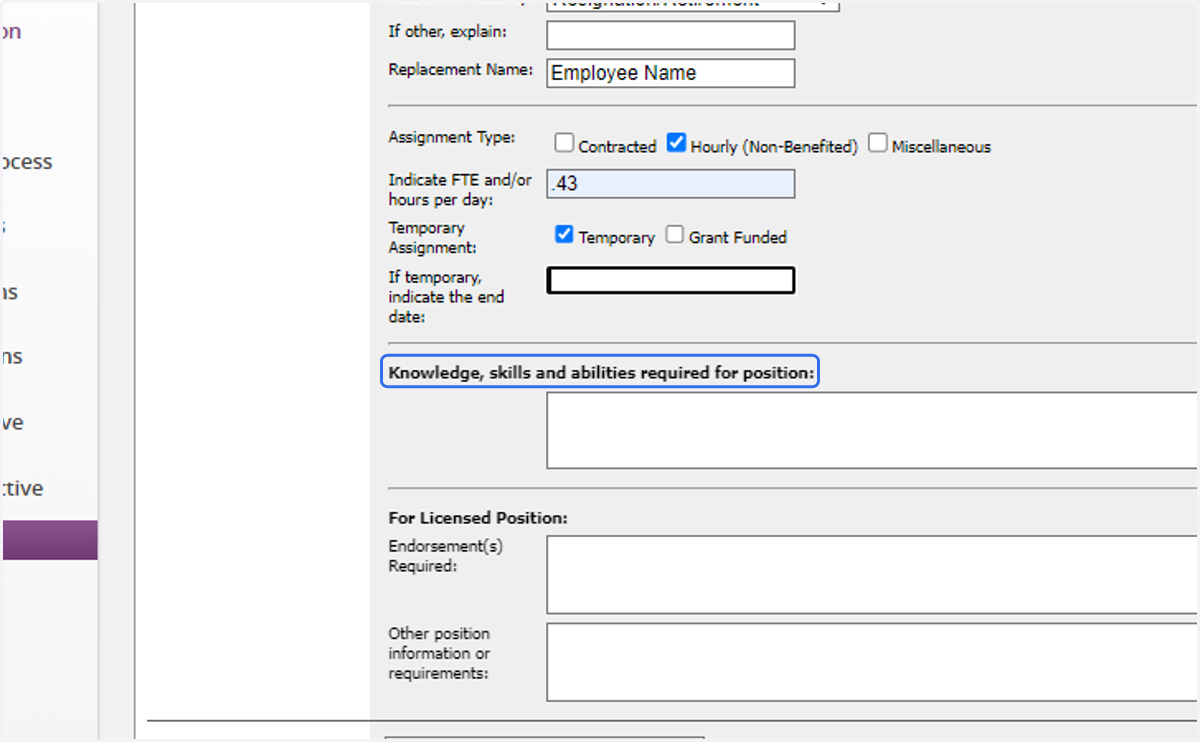Click the Replacement Name field
Viewport: 1200px width, 742px height.
[670, 73]
